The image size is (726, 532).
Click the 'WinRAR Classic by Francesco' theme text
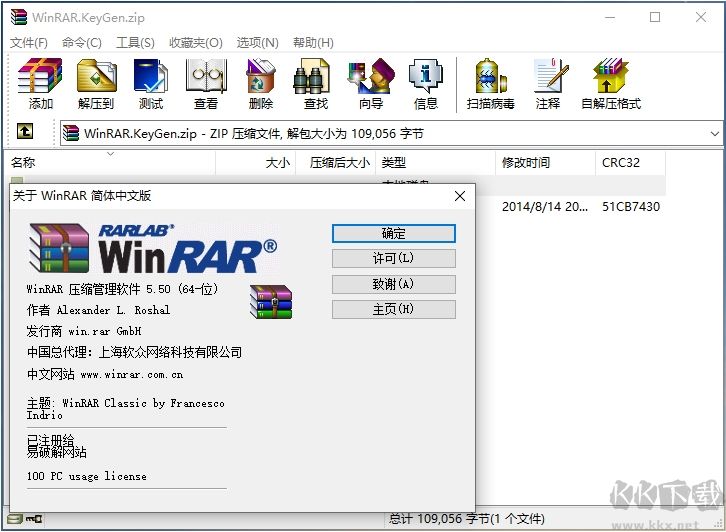point(144,403)
